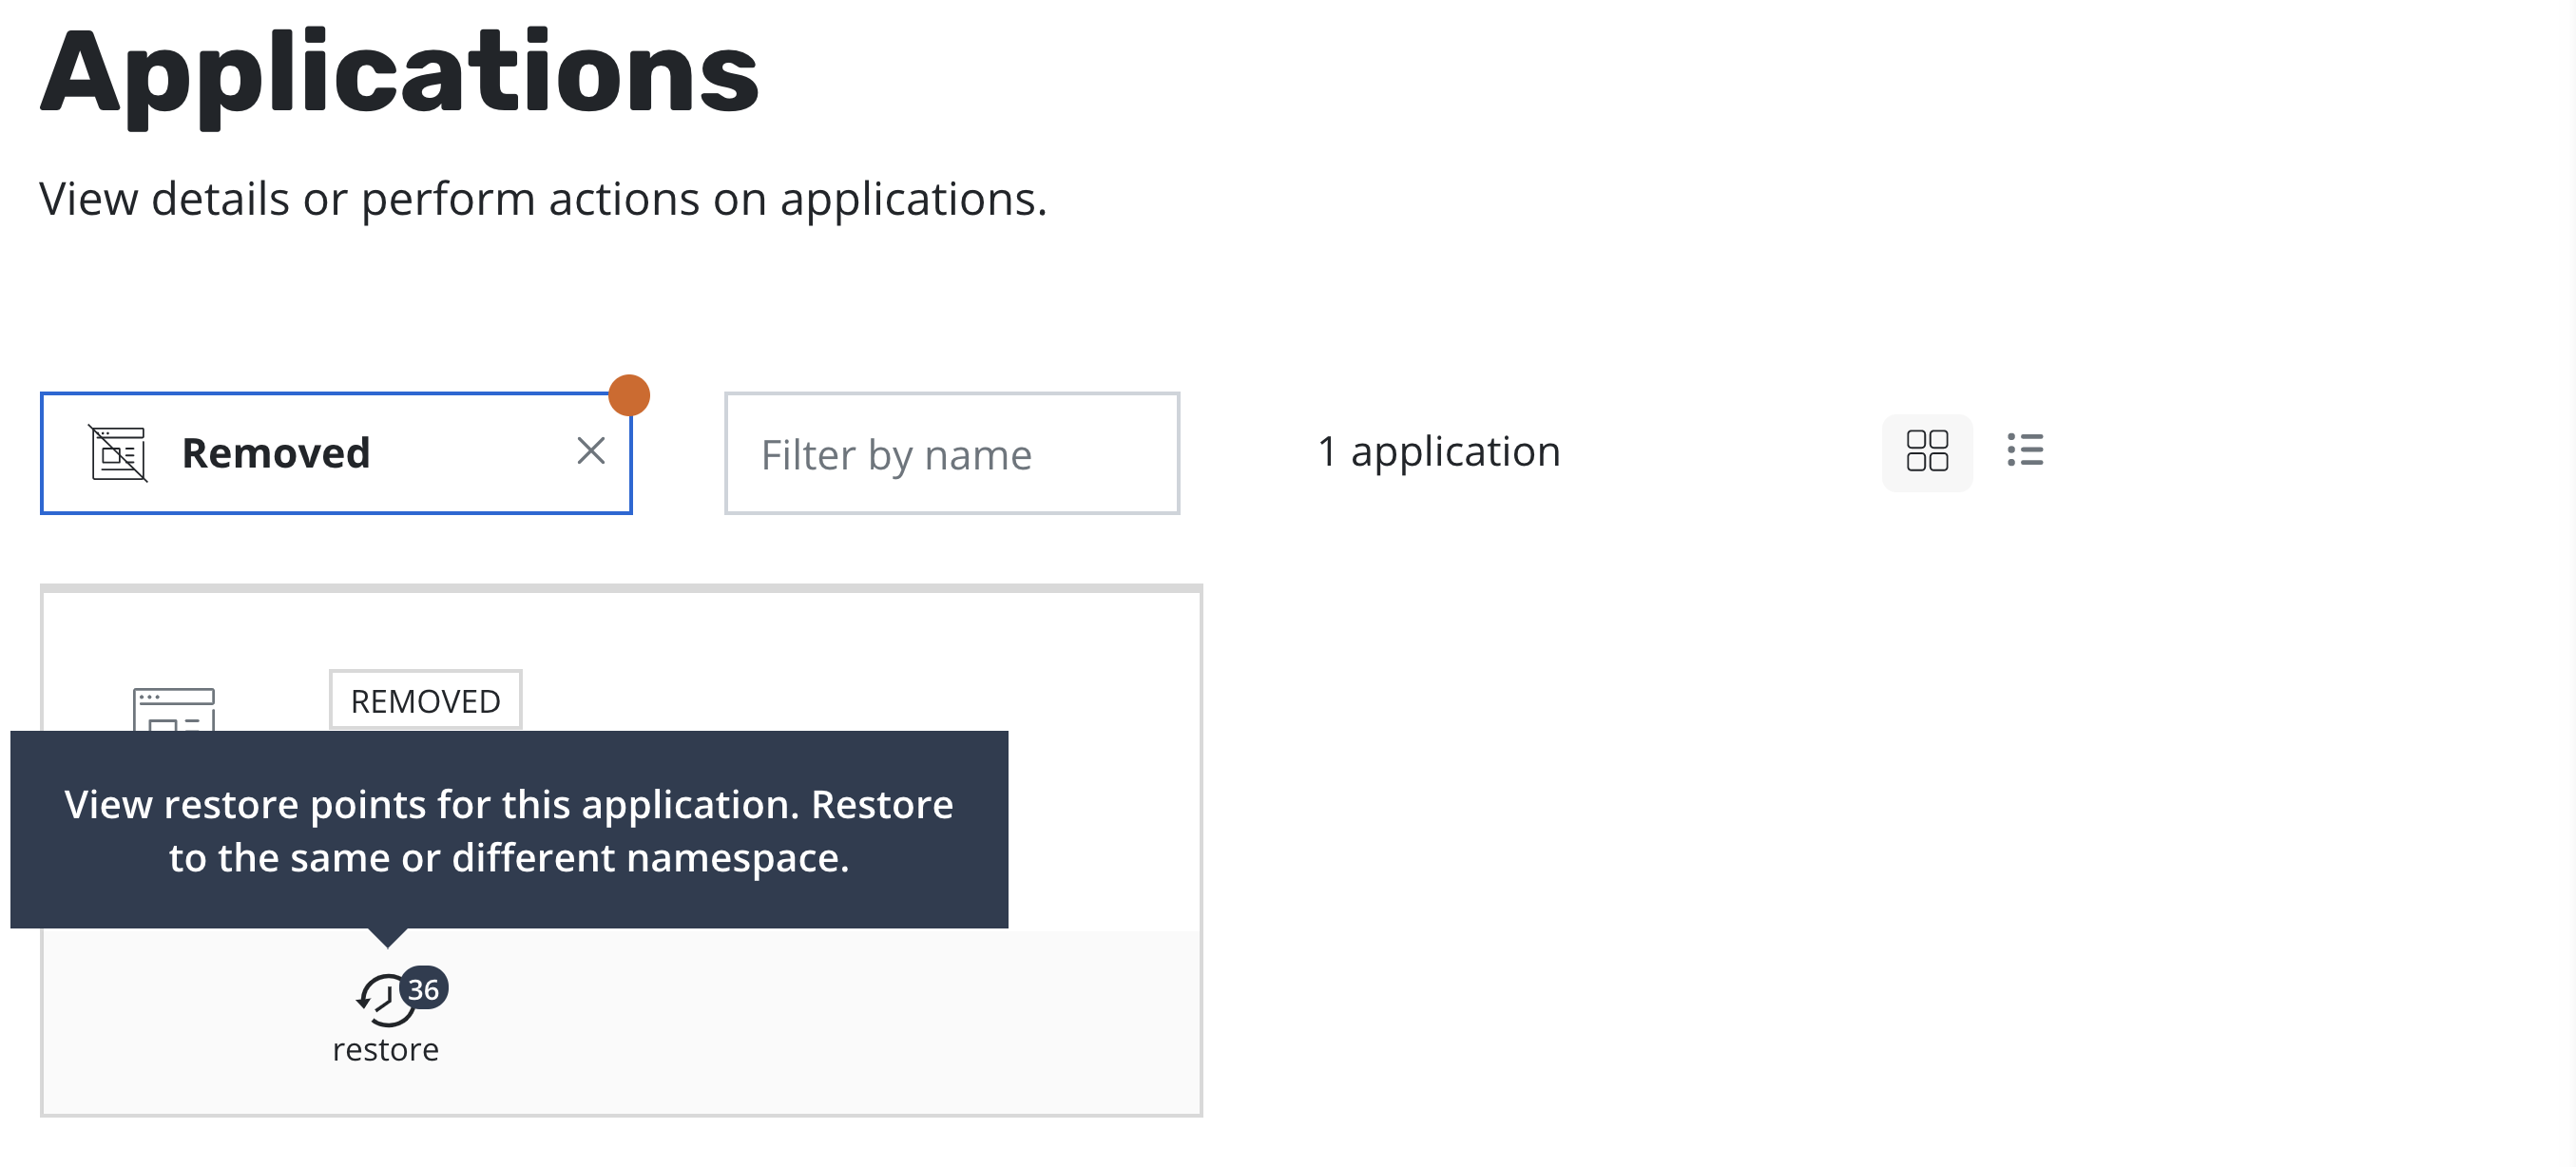Screen dimensions: 2576x1167
Task: Click the View details description text
Action: click(542, 199)
